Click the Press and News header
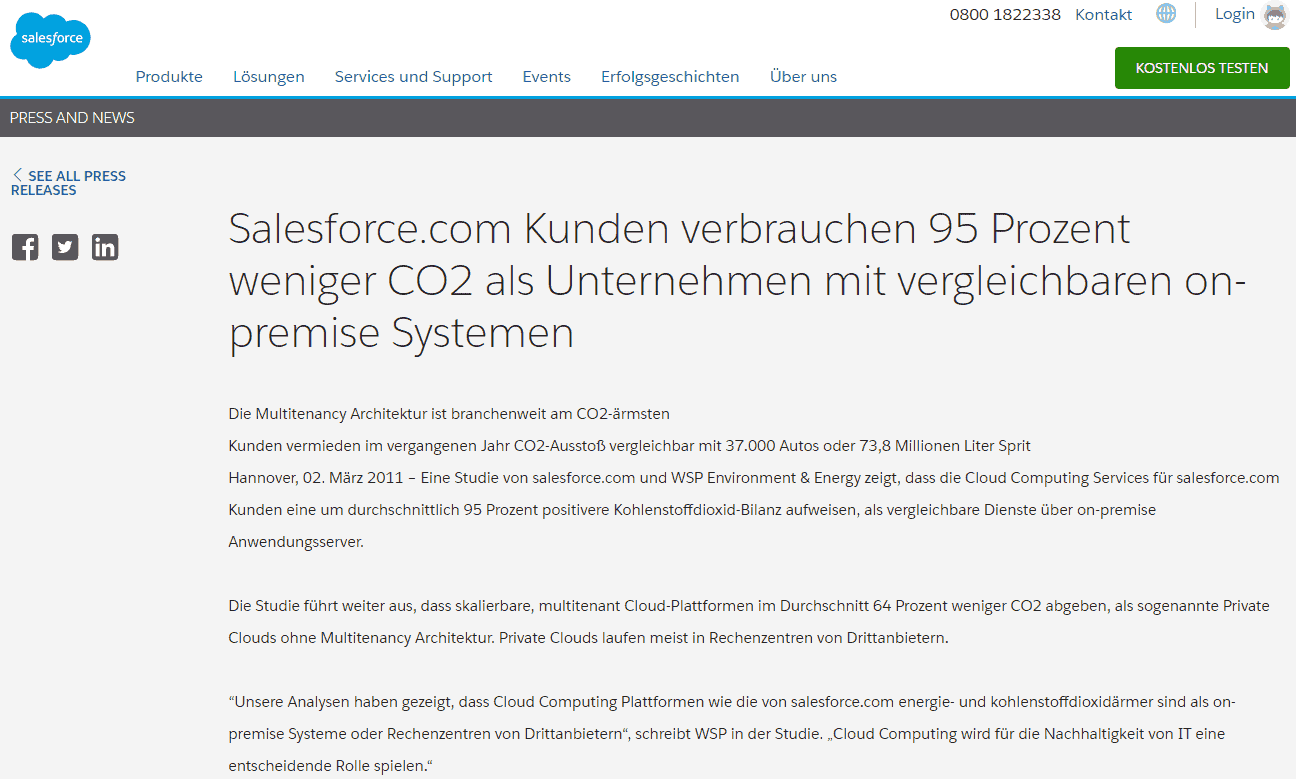This screenshot has width=1296, height=779. 72,118
